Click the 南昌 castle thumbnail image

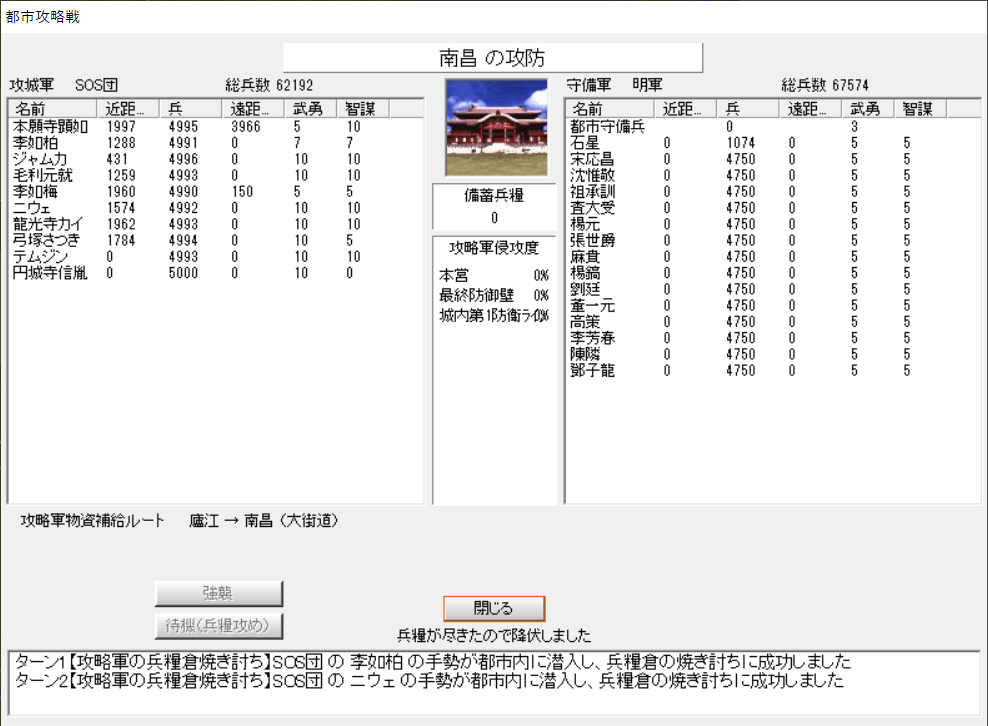[496, 127]
